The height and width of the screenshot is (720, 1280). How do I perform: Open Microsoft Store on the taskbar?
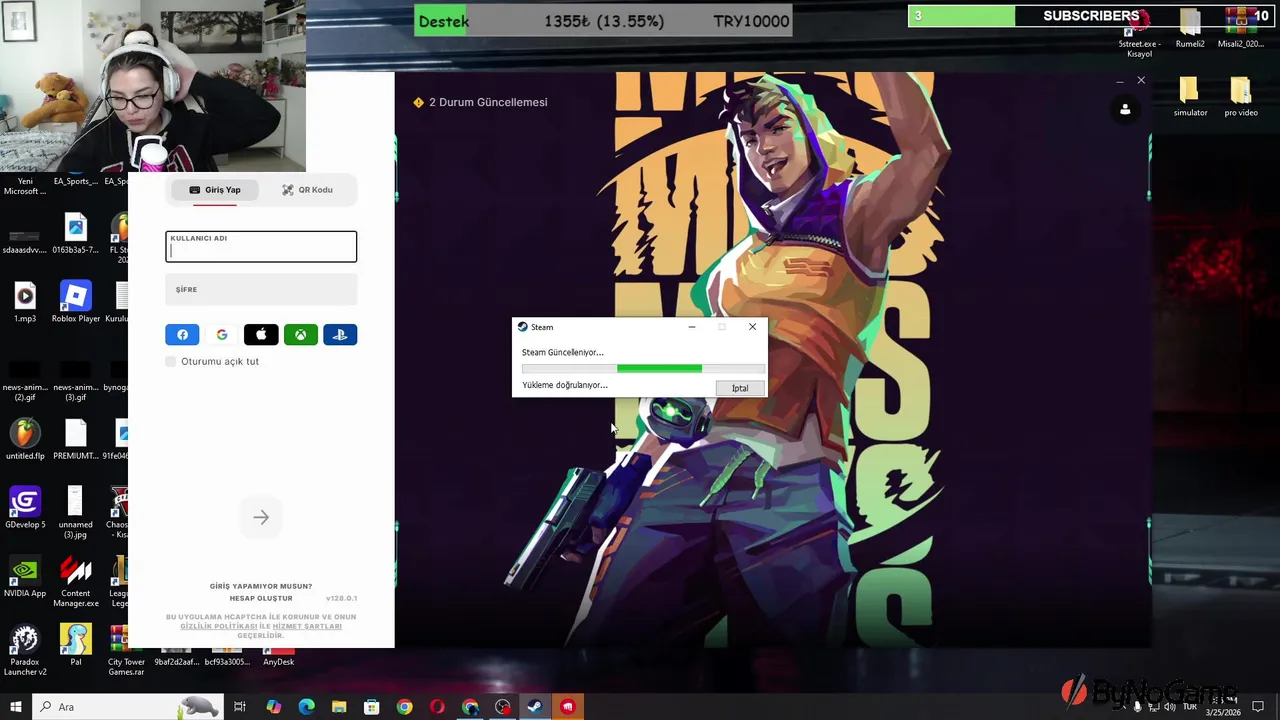(371, 707)
